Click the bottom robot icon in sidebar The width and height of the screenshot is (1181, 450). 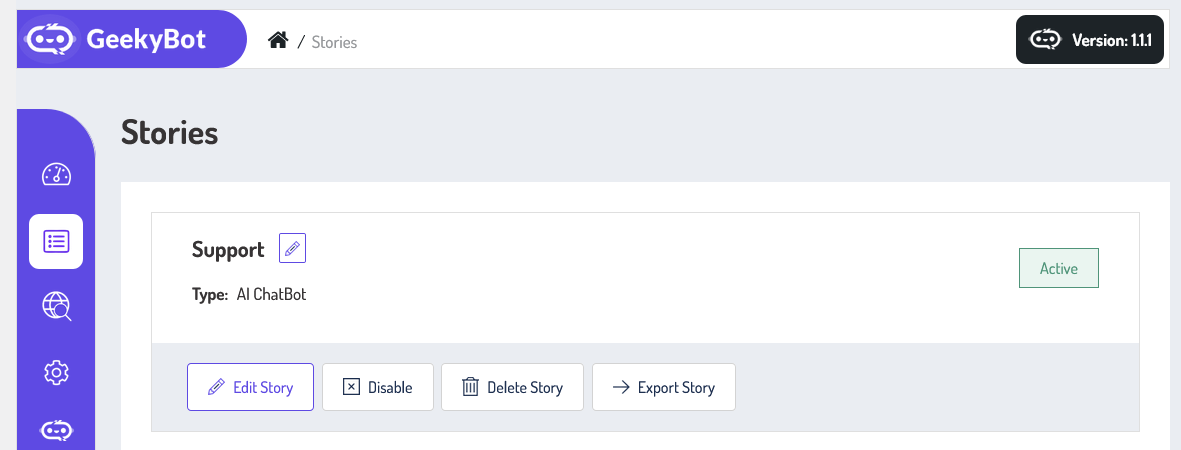(56, 431)
